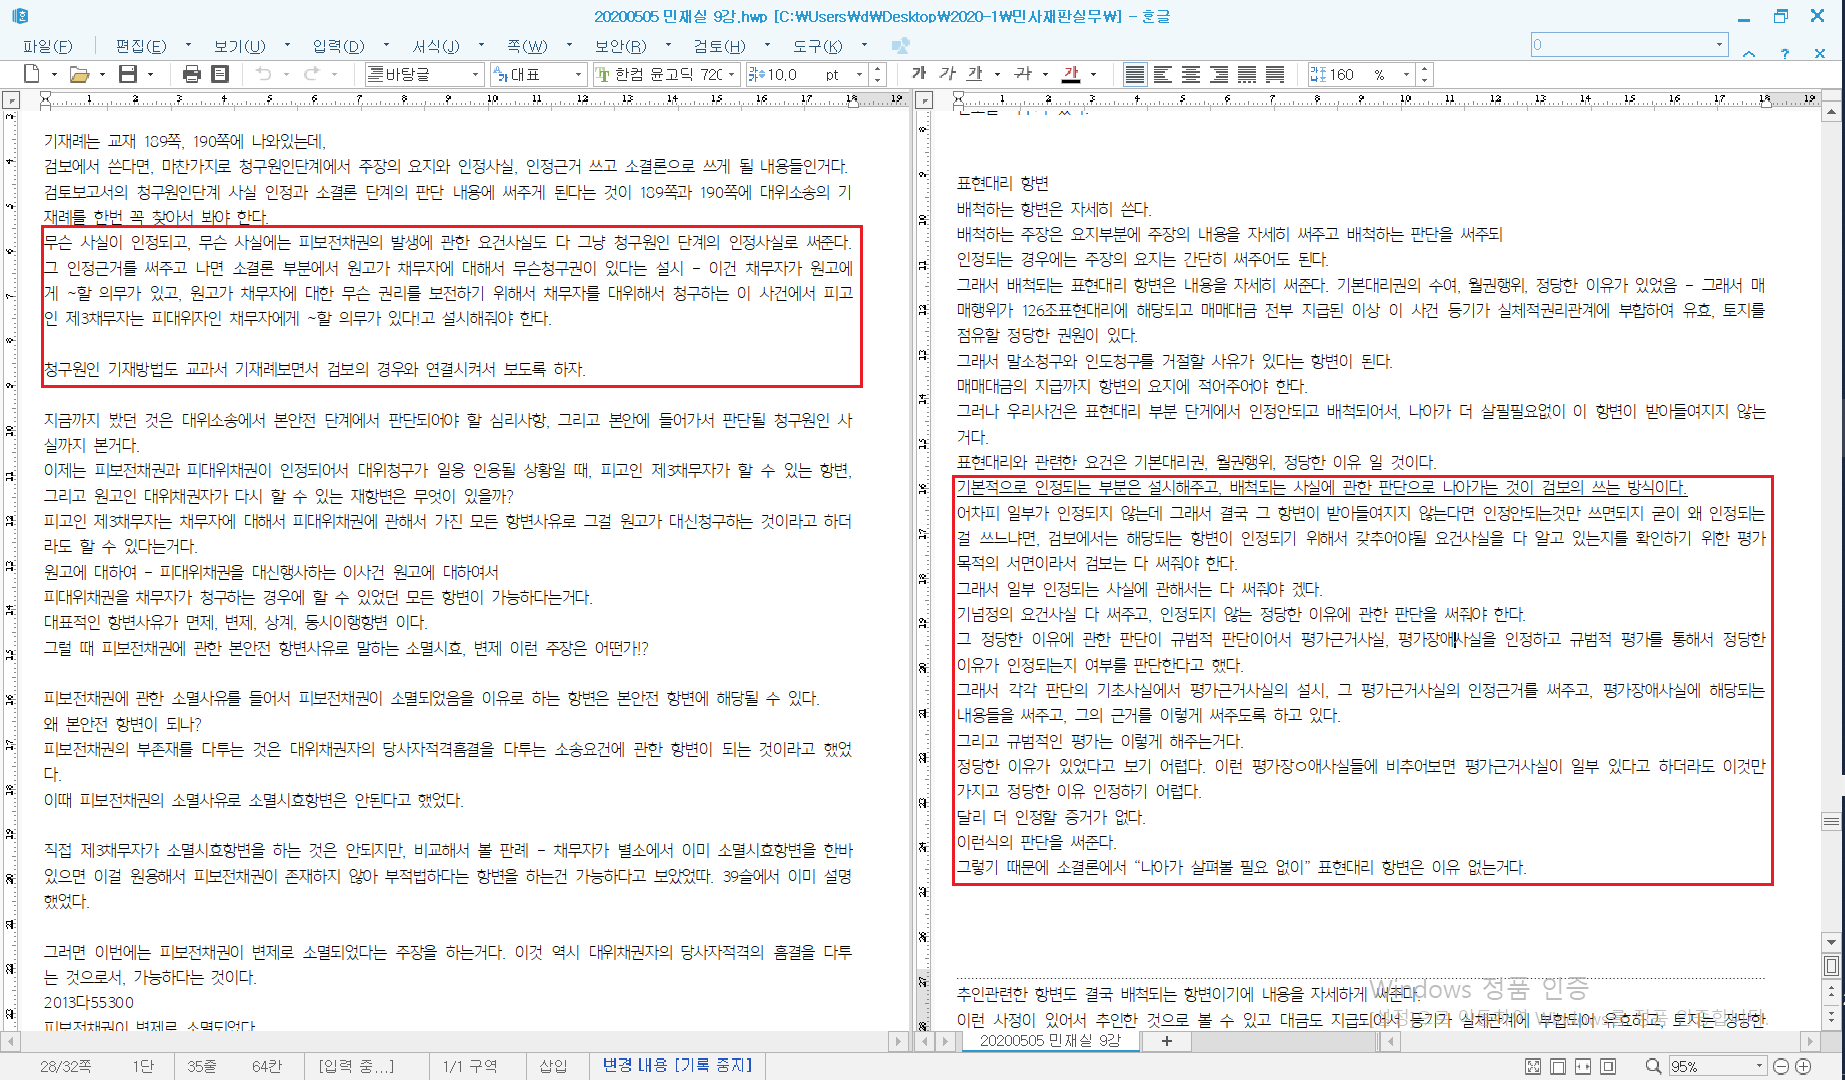Expand the 보기(U) menu arrow
The image size is (1845, 1080).
pos(287,45)
